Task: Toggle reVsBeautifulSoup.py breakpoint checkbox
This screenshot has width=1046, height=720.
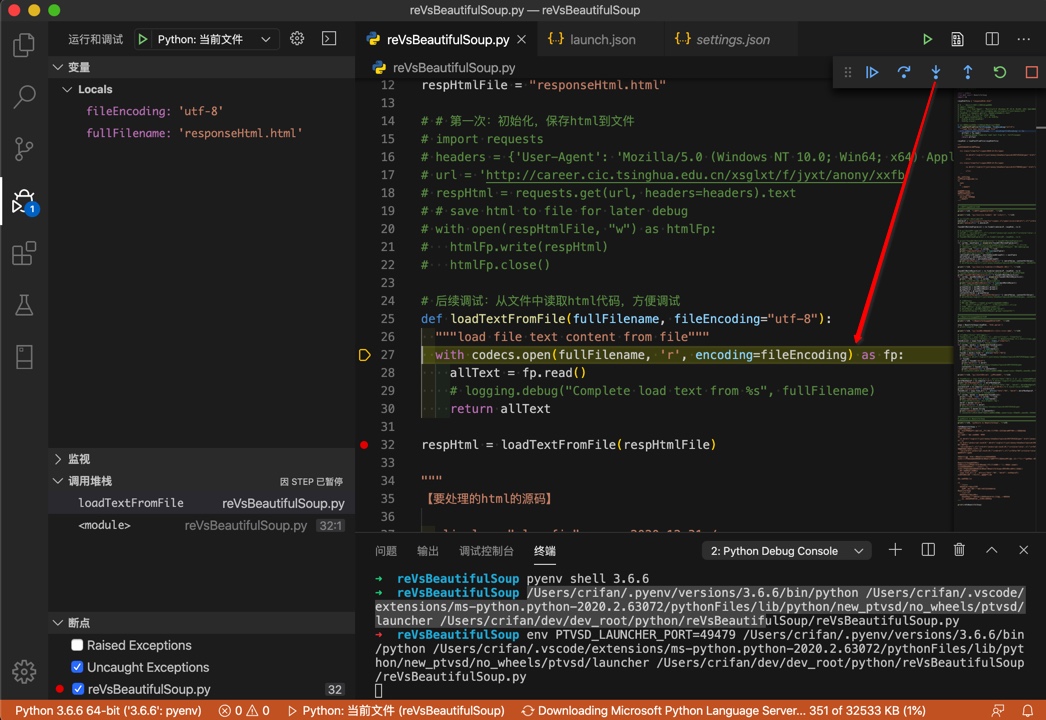Action: coord(77,689)
